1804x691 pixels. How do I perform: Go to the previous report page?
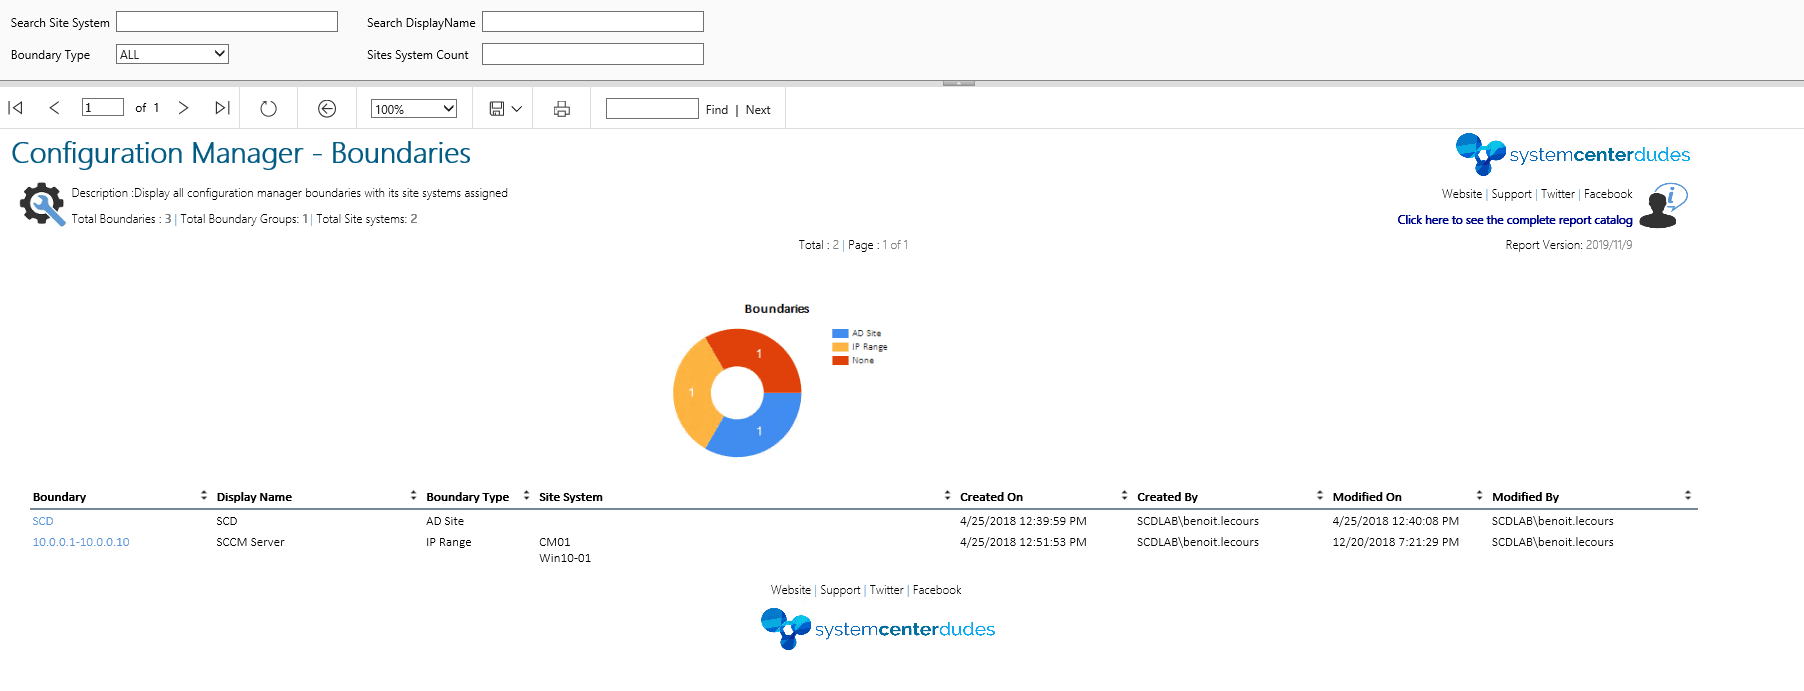pyautogui.click(x=54, y=108)
